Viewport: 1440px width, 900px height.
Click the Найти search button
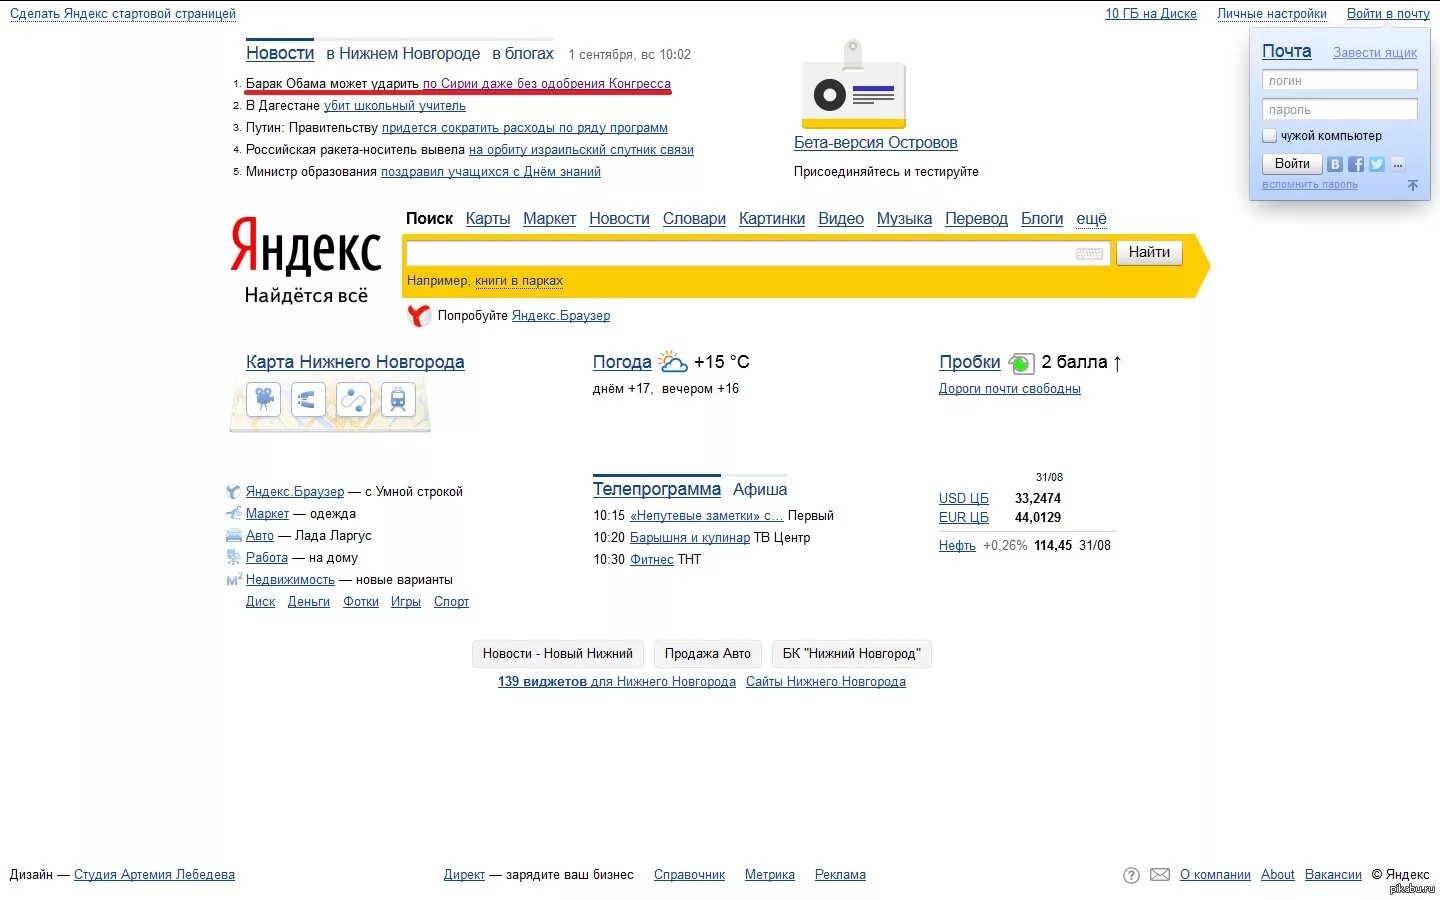coord(1149,253)
